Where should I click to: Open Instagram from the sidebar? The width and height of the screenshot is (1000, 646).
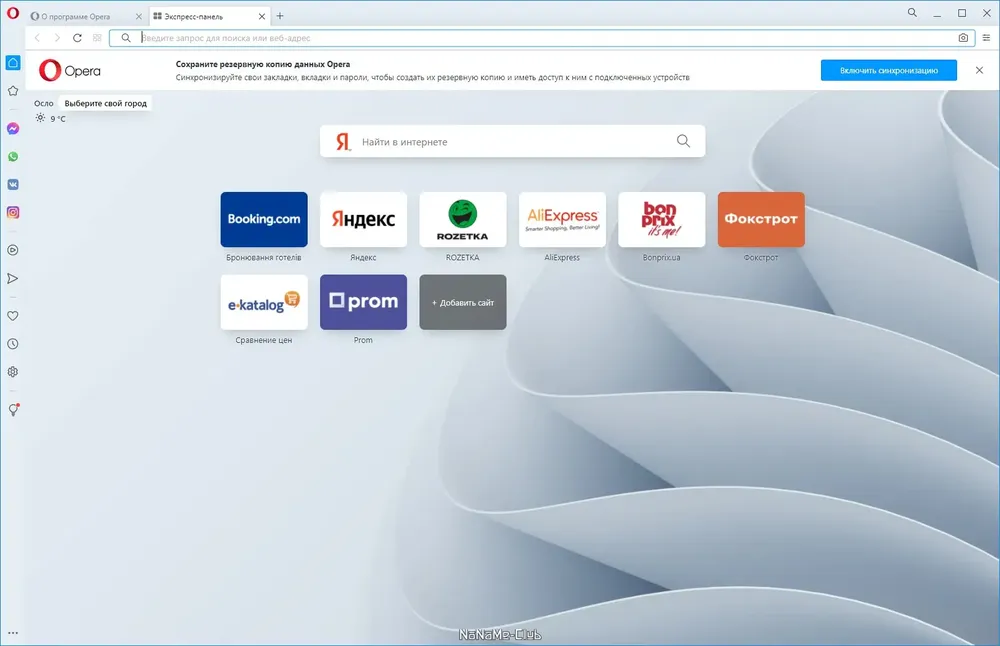click(x=13, y=212)
